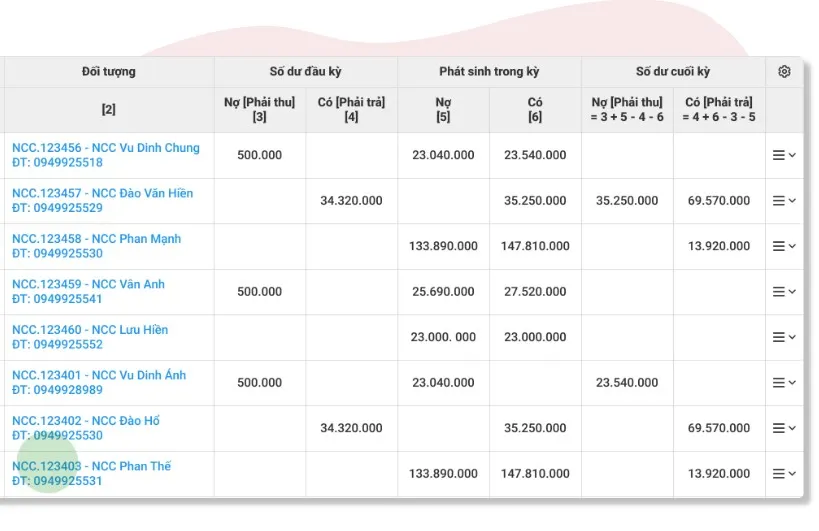
Task: Open actions icon for NCC Phan Thế row
Action: coord(784,474)
